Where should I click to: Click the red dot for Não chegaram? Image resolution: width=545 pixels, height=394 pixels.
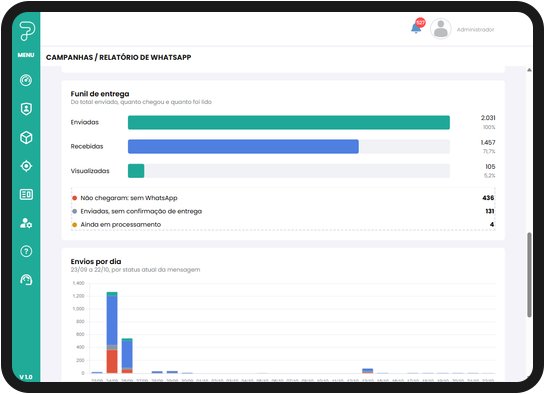click(x=74, y=198)
